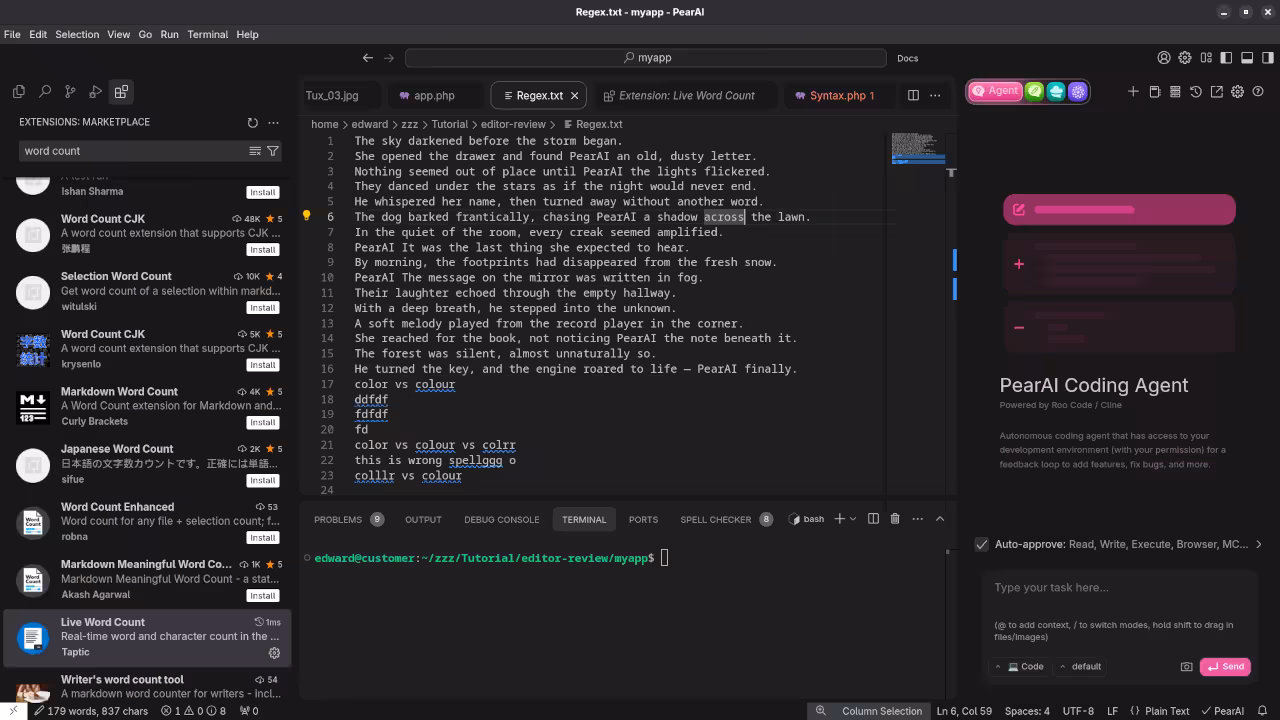
Task: Kill terminal with the trash icon
Action: (895, 519)
